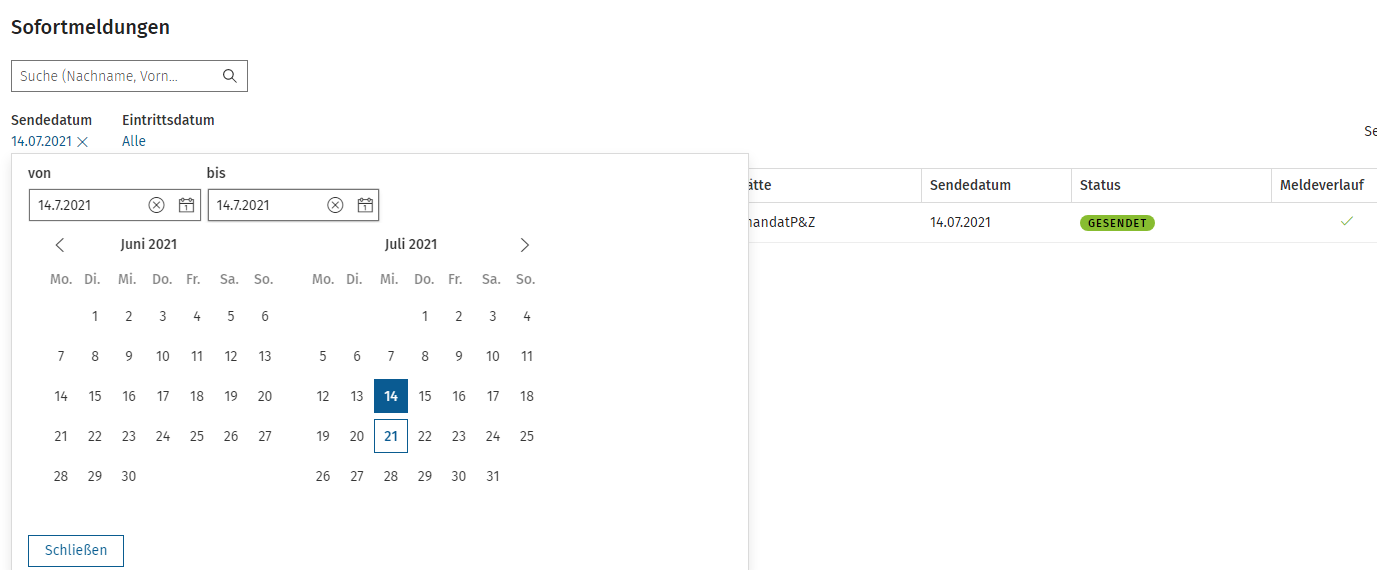Remove the 14.07.2021 Sendedatum filter via X
The image size is (1377, 570).
click(83, 142)
